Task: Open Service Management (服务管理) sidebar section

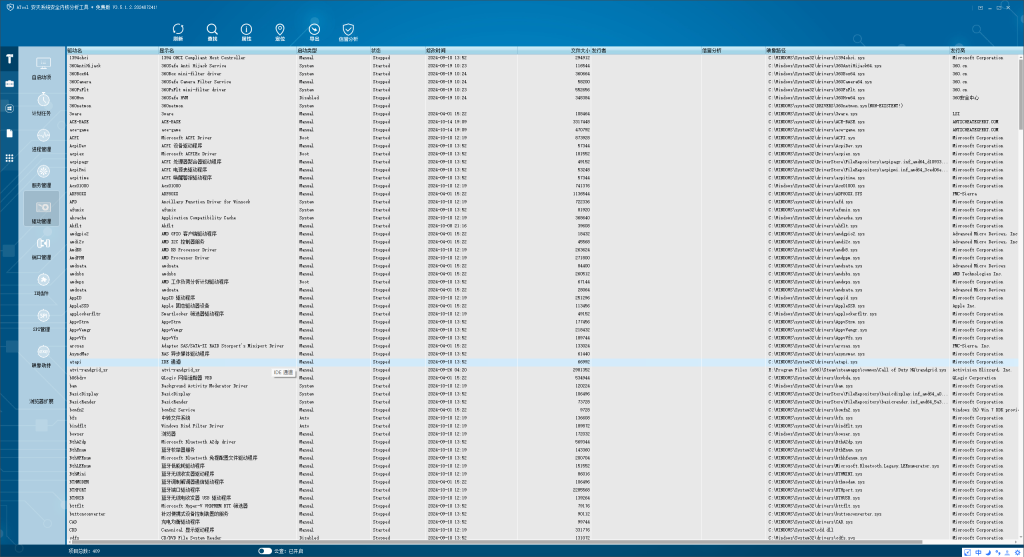Action: point(42,176)
